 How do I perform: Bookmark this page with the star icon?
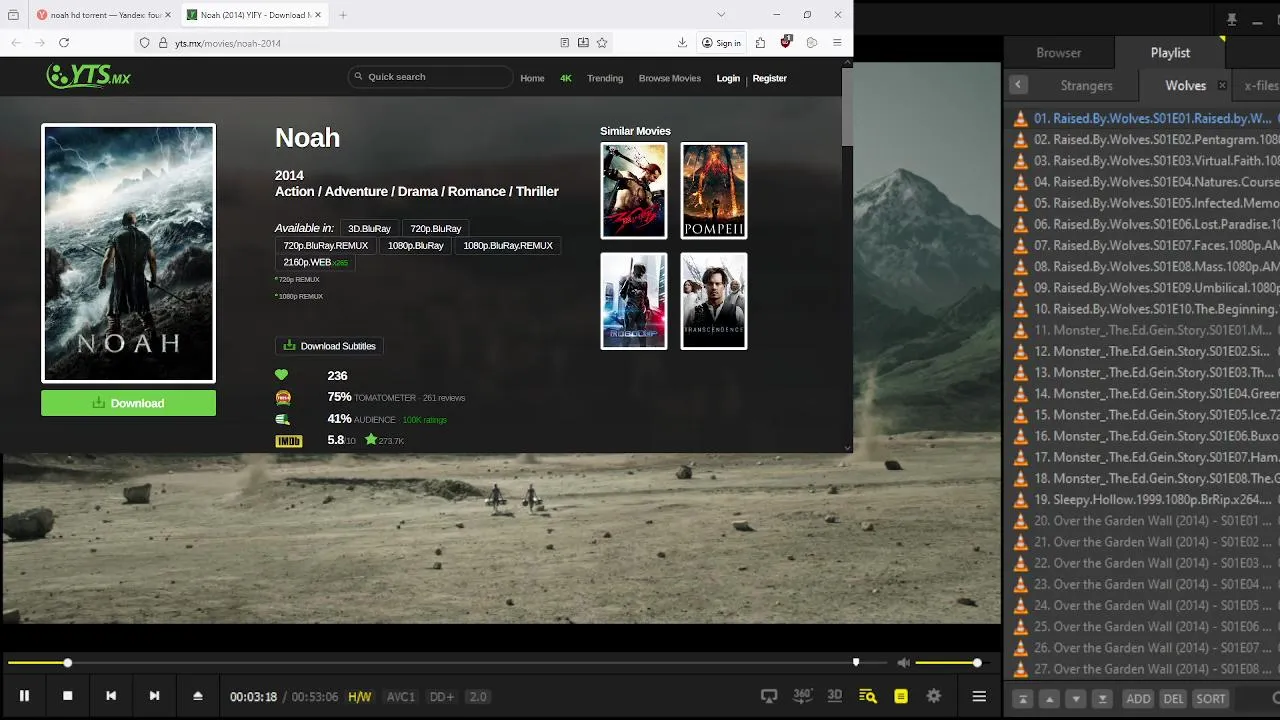602,43
